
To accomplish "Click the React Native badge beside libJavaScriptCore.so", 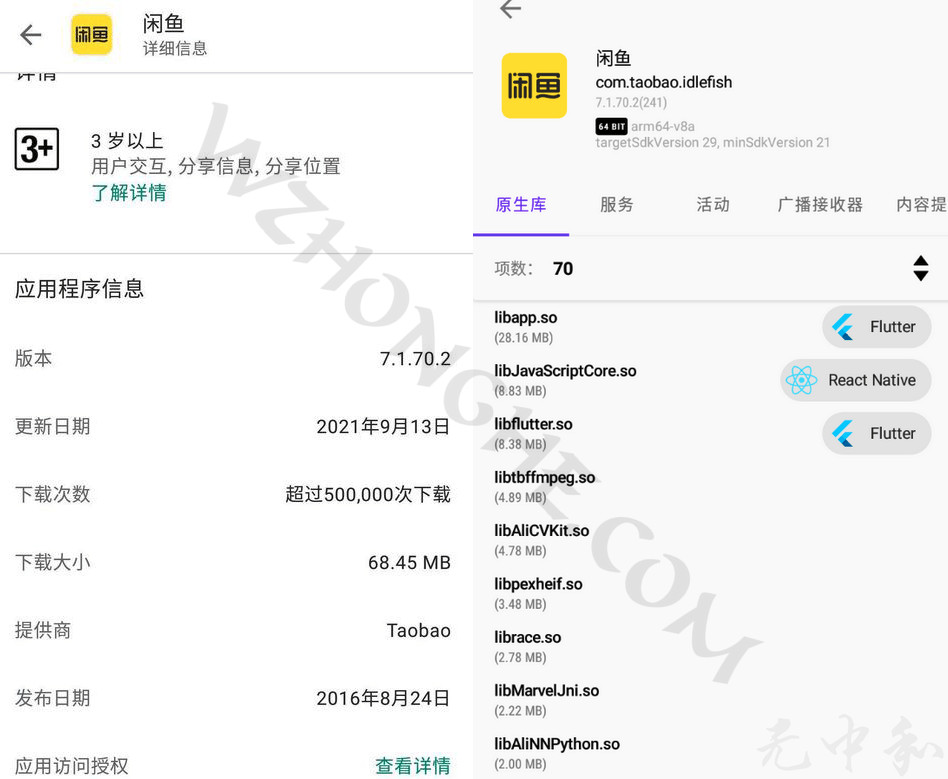I will 855,380.
